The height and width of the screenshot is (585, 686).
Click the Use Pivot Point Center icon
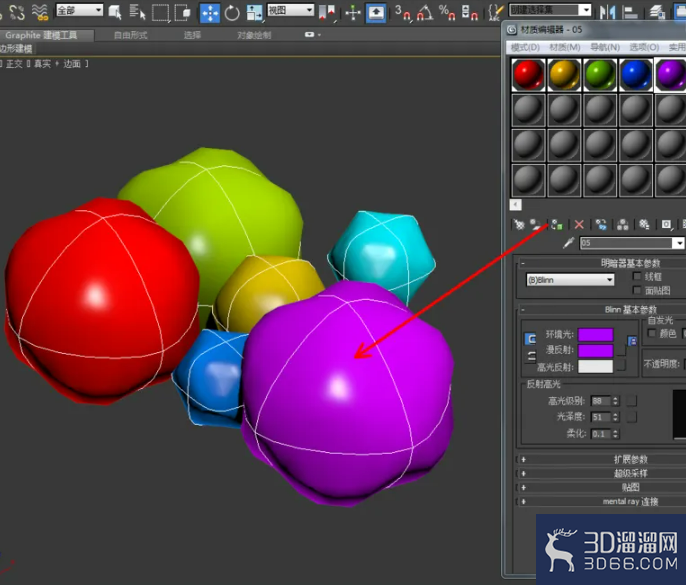326,12
